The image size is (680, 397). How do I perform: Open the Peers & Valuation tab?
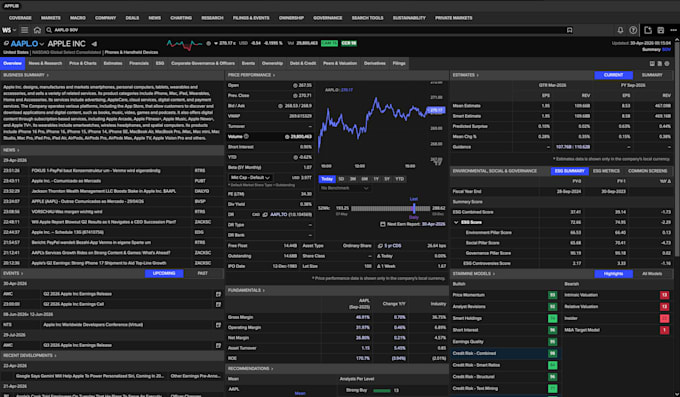click(x=340, y=63)
